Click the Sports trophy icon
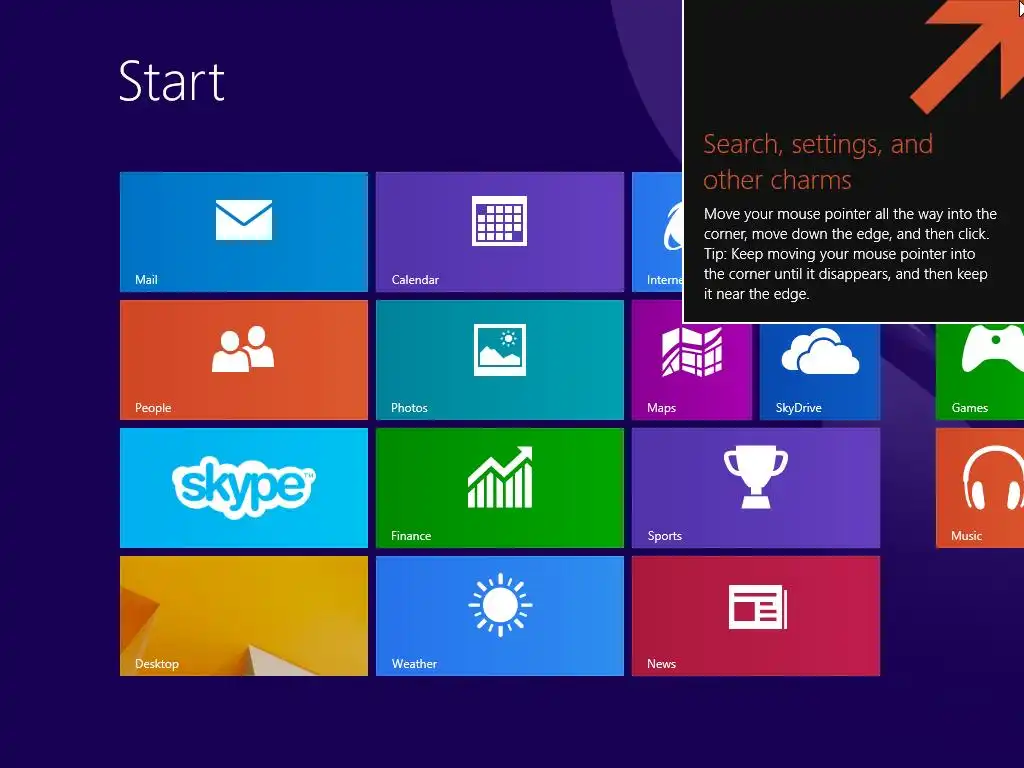The width and height of the screenshot is (1024, 768). (756, 477)
